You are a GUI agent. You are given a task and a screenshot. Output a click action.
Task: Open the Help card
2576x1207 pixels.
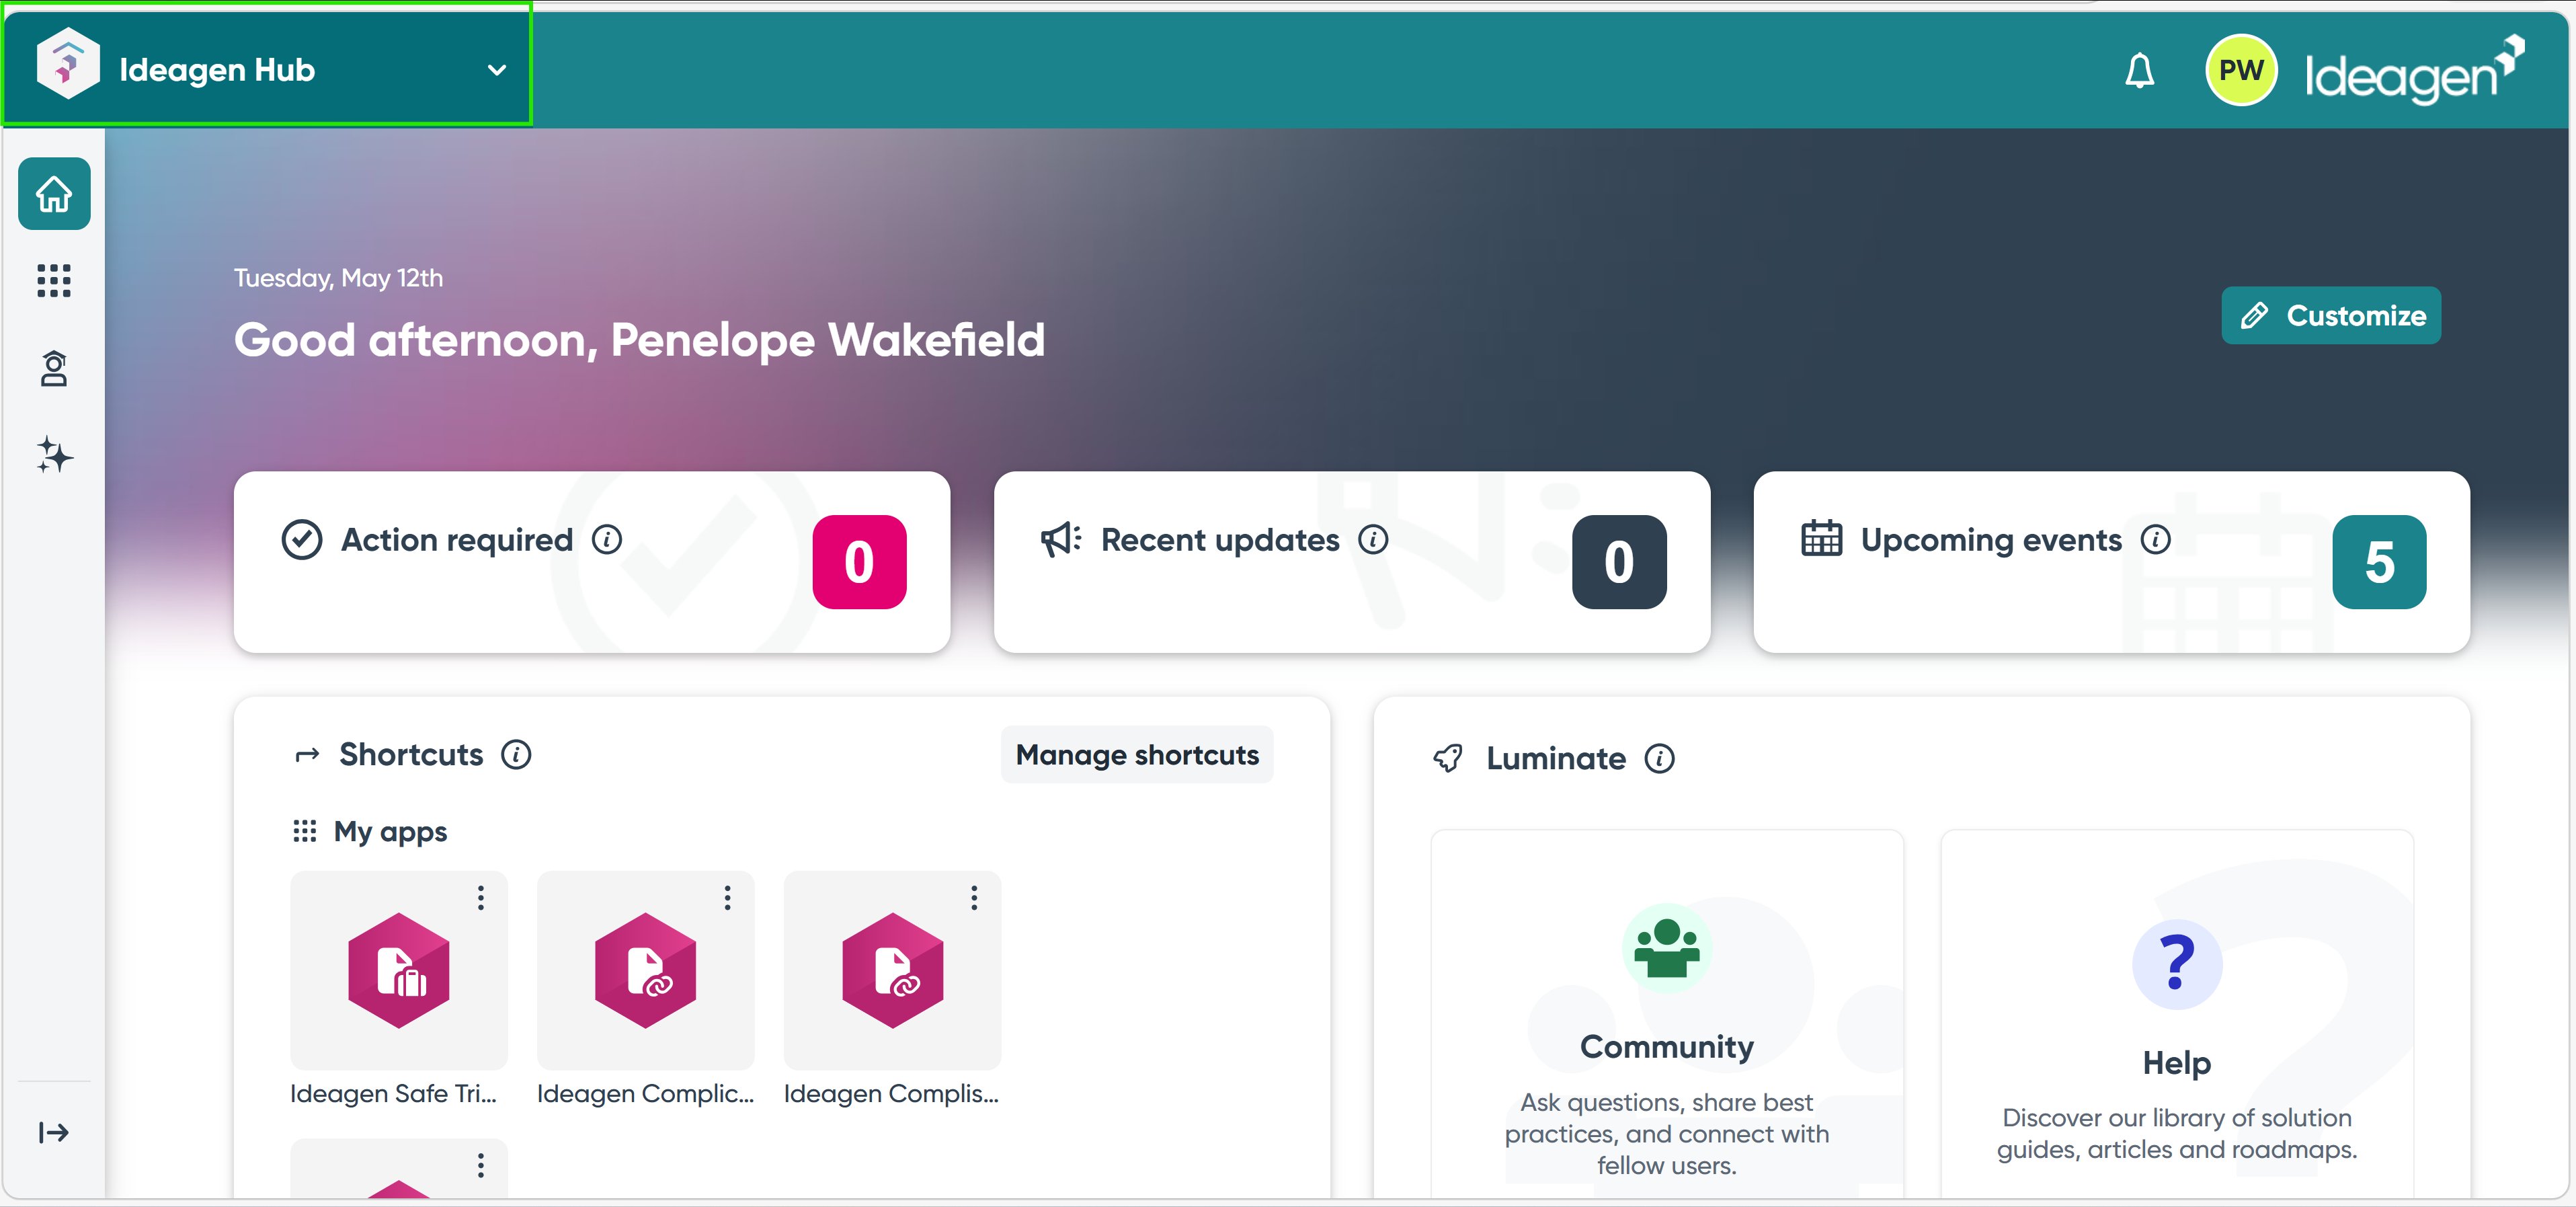click(2177, 1014)
